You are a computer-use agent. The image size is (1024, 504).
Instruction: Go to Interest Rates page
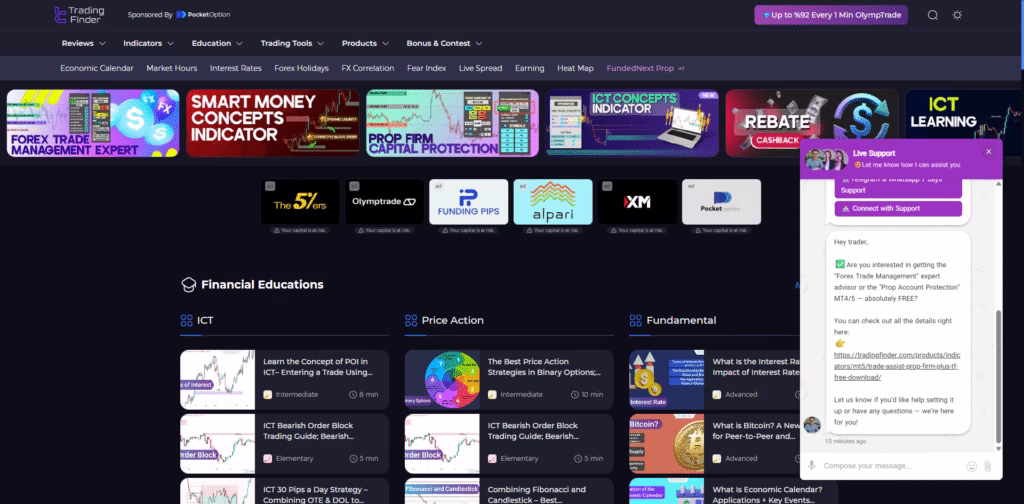(x=236, y=68)
